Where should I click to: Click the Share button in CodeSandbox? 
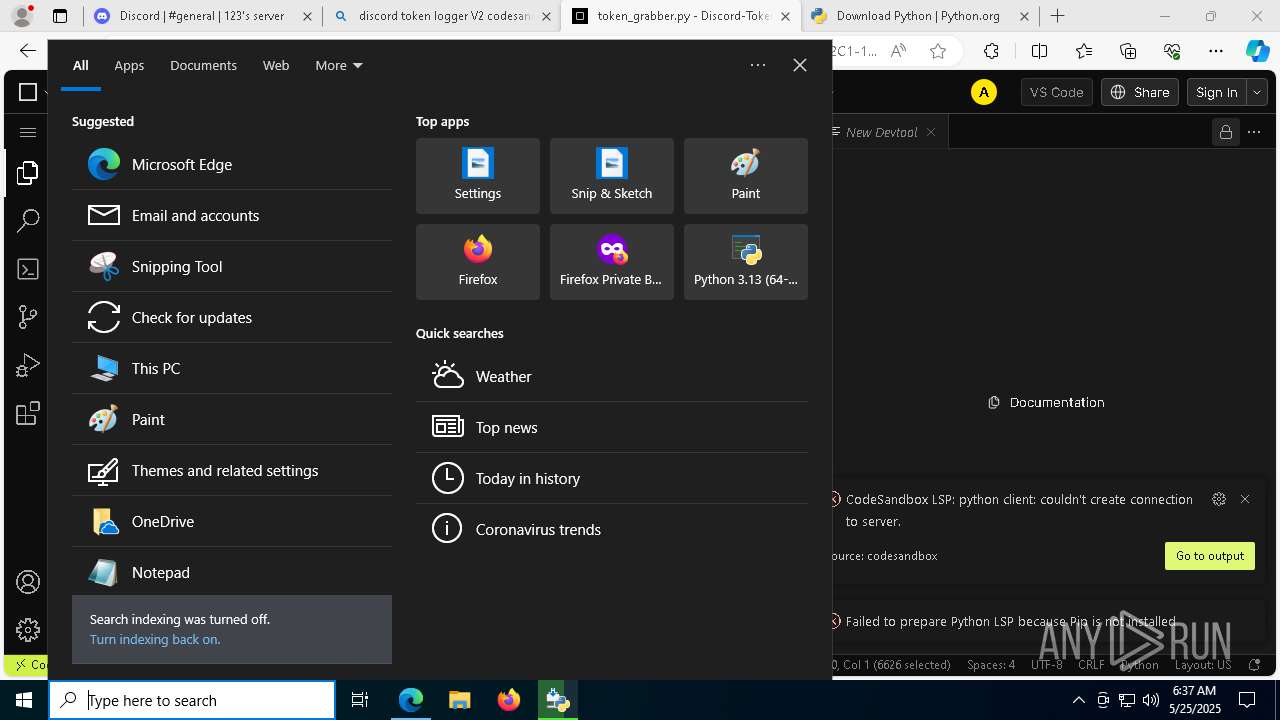coord(1139,92)
